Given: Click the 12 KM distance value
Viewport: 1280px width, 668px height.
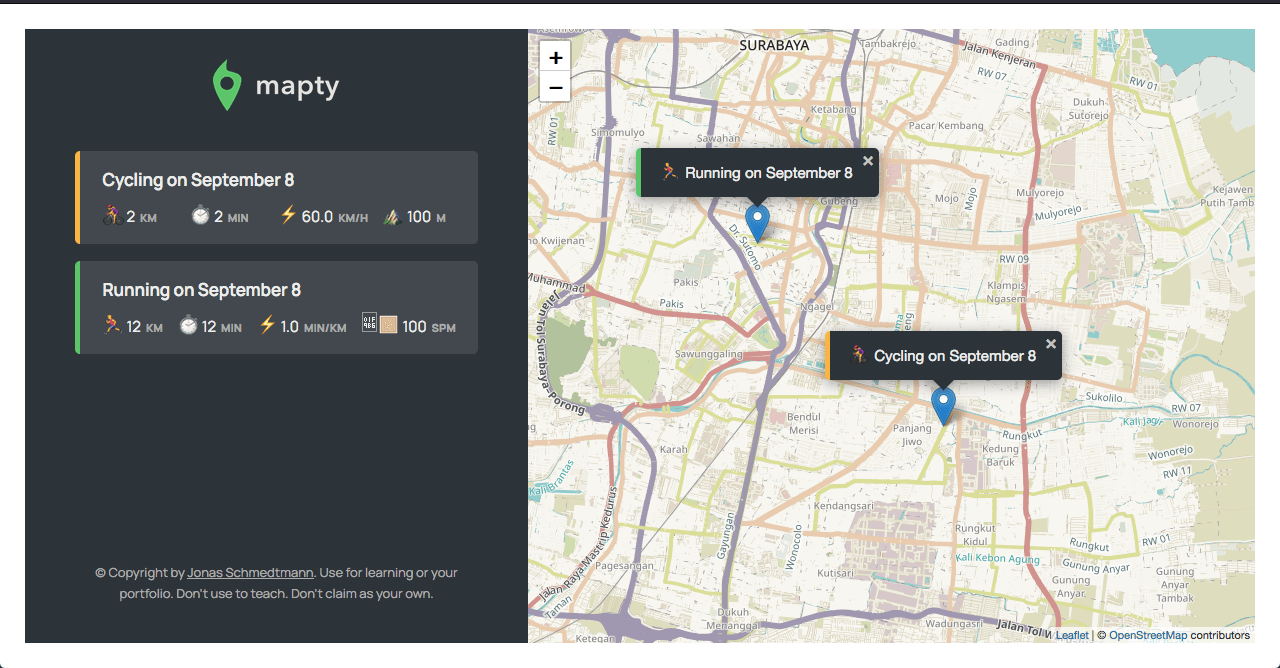Looking at the screenshot, I should pyautogui.click(x=145, y=327).
